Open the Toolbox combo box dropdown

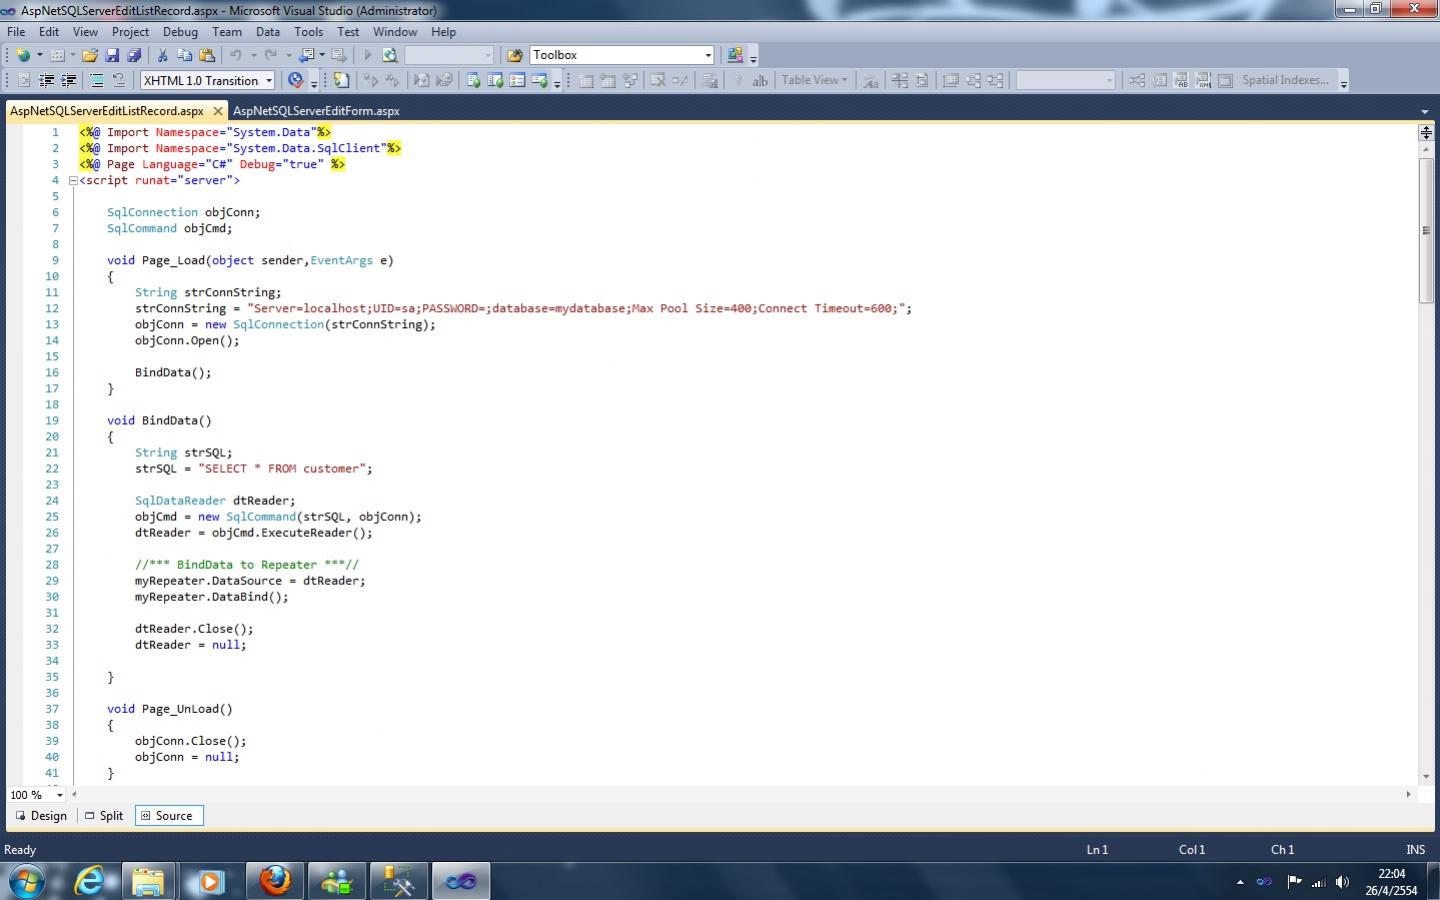[x=708, y=55]
